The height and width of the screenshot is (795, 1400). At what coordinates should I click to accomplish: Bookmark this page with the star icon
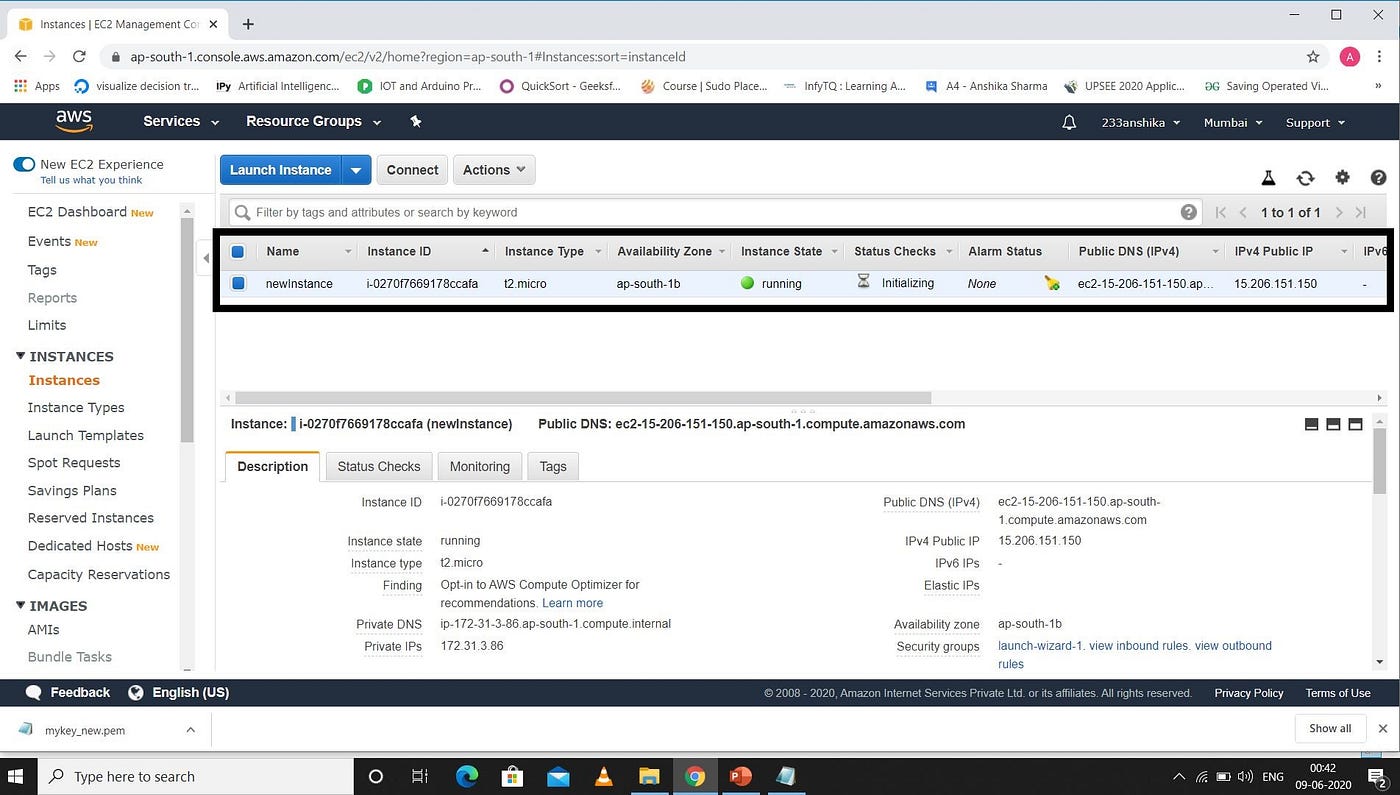point(1313,57)
